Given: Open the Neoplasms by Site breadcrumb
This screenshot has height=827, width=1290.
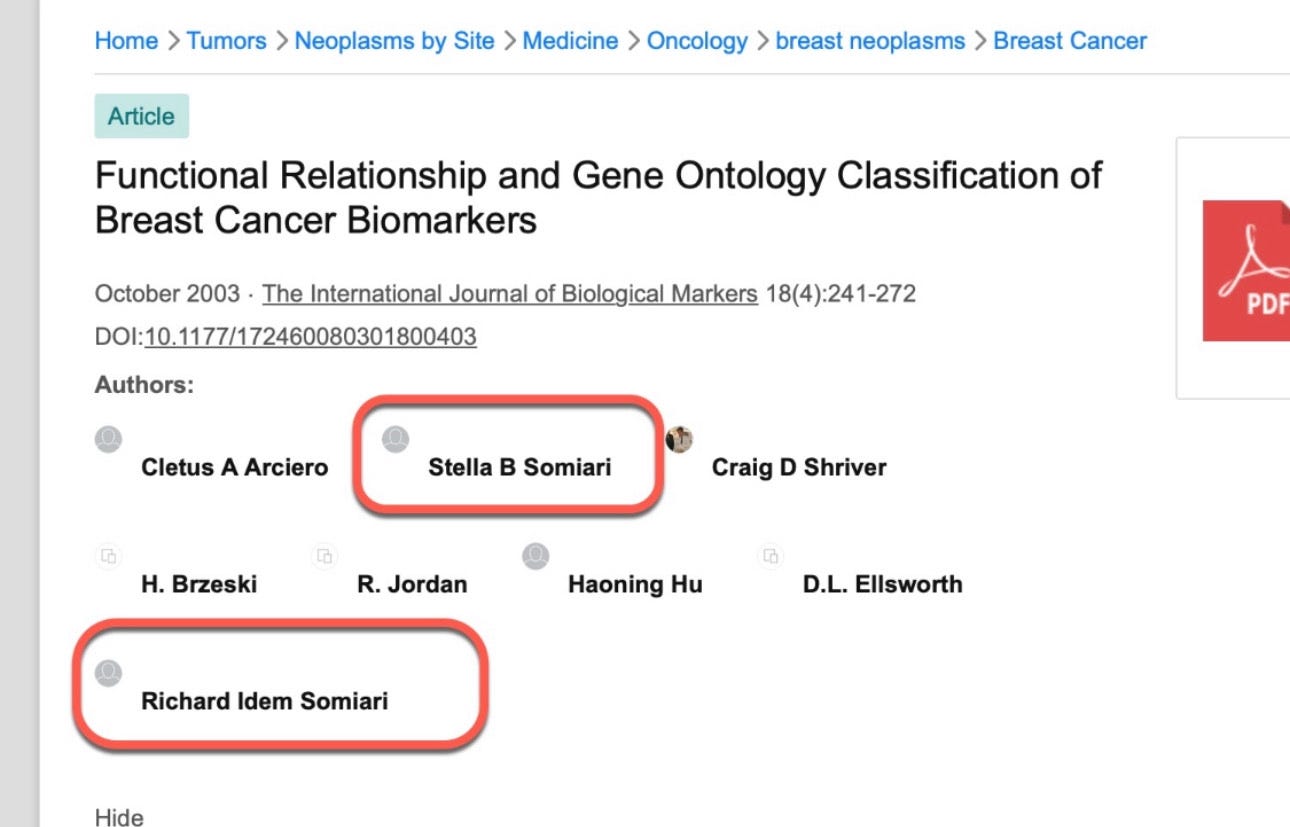Looking at the screenshot, I should pos(394,41).
